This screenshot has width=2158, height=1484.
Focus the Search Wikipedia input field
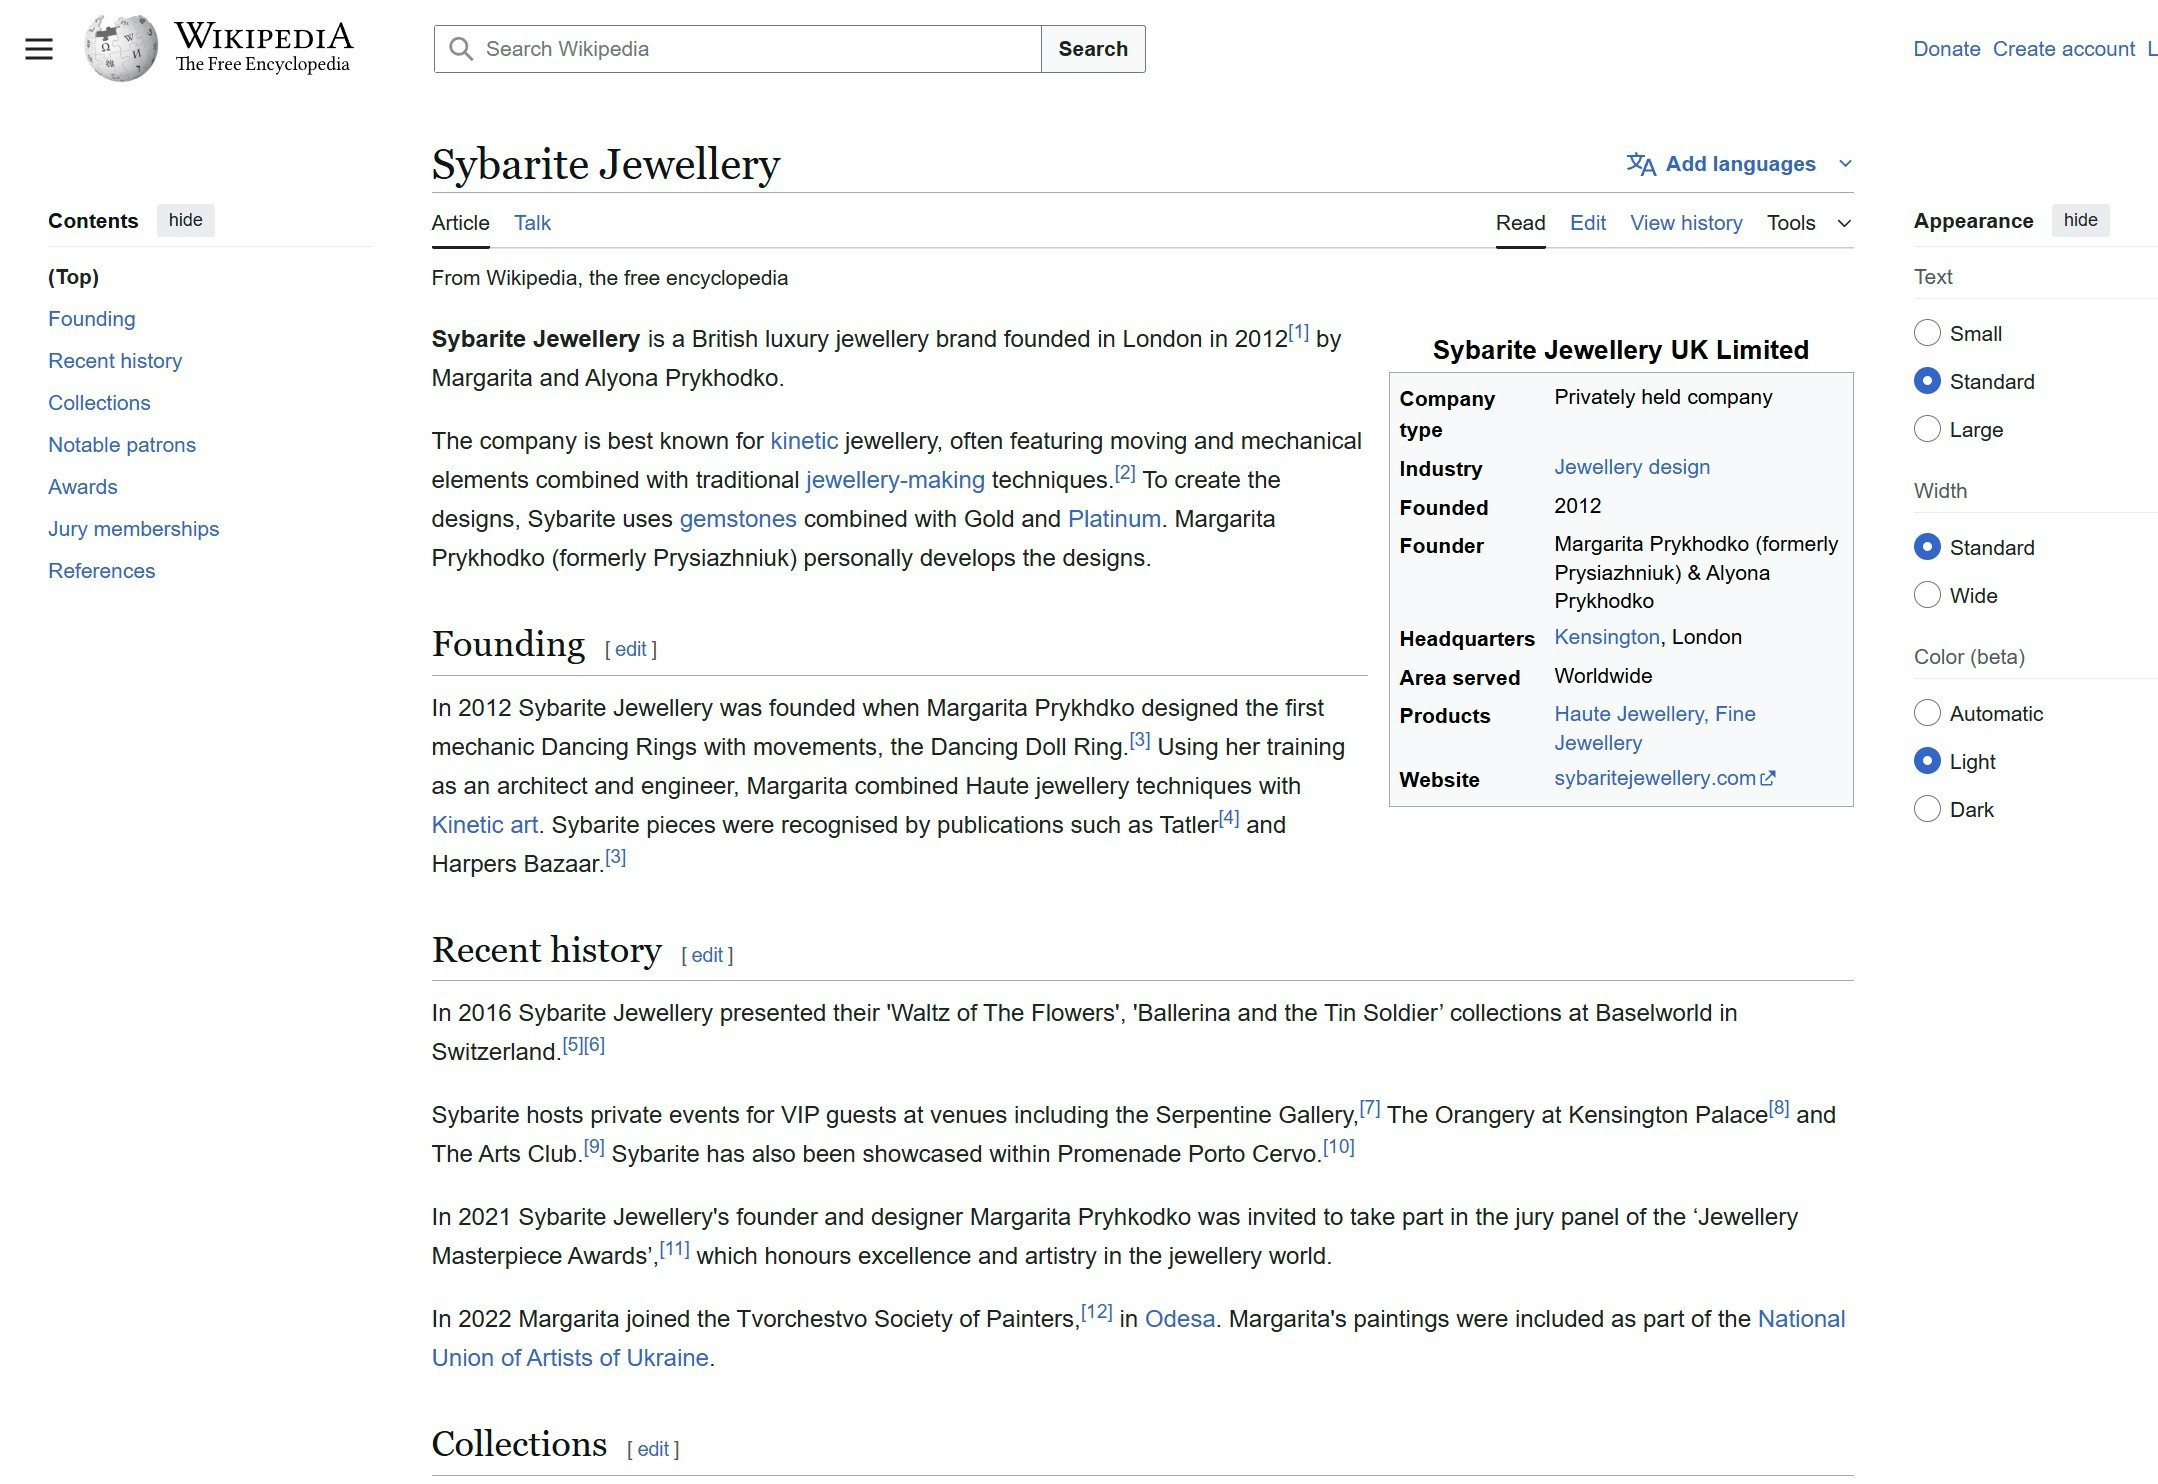point(738,49)
